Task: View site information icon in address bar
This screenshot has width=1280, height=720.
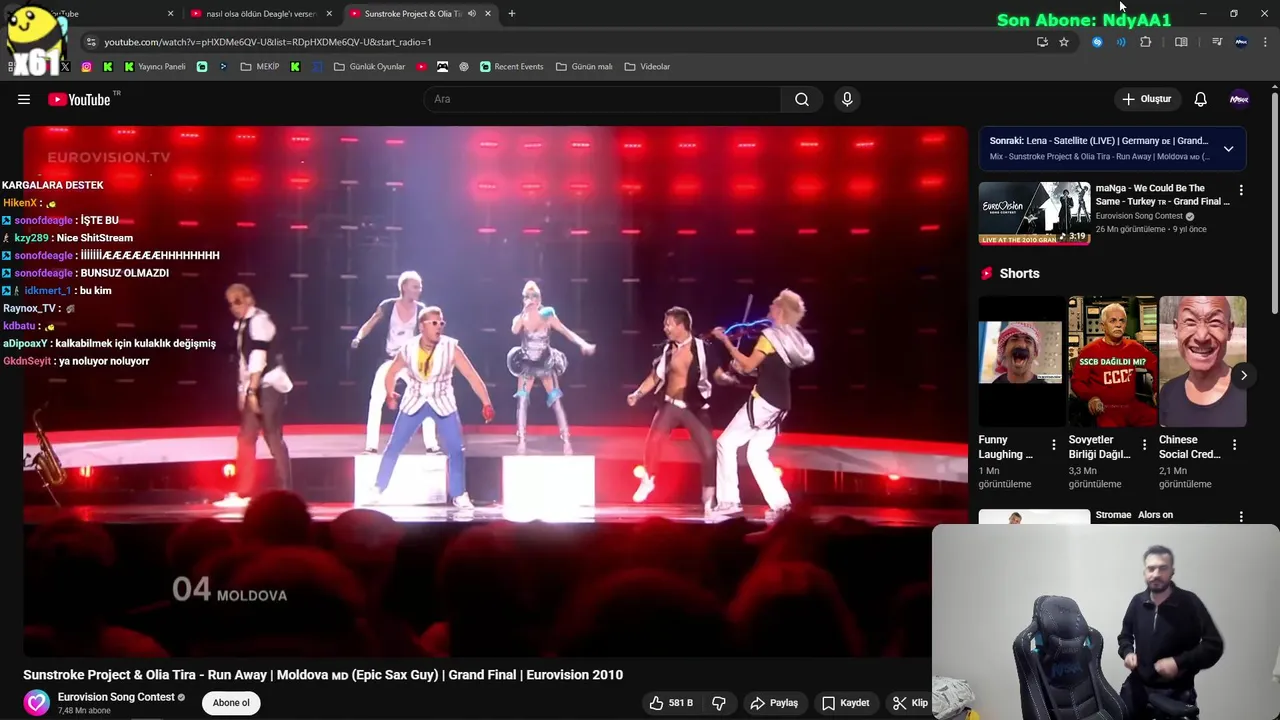Action: [91, 42]
